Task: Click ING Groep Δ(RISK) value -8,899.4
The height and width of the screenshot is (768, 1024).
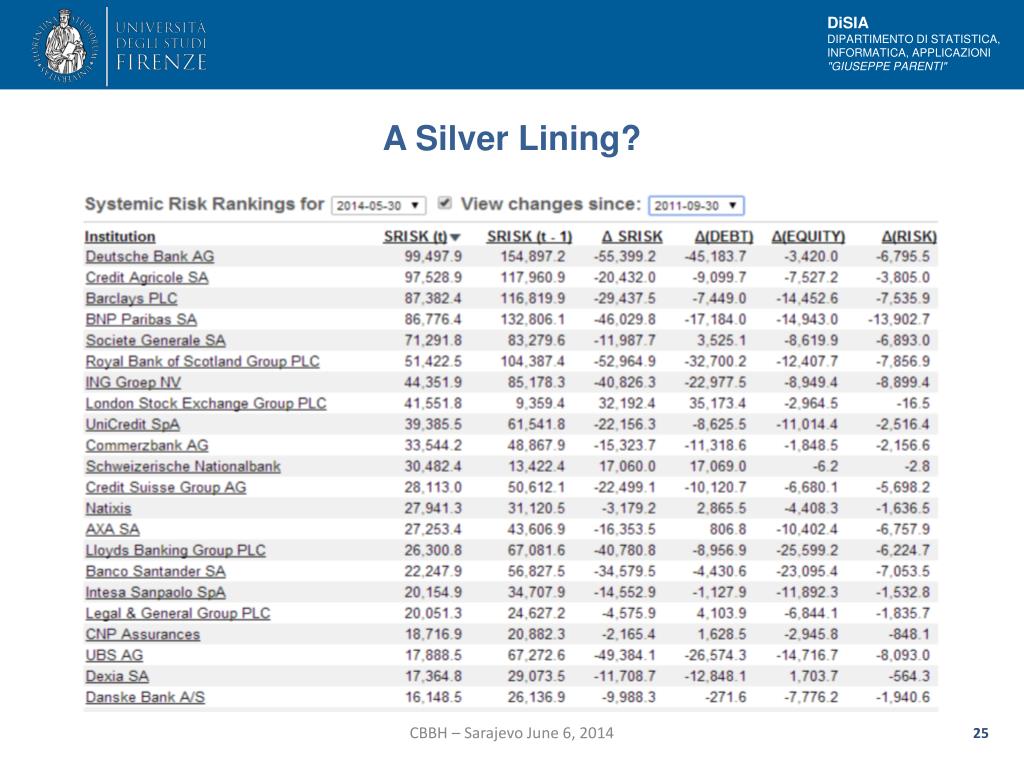Action: [x=903, y=382]
